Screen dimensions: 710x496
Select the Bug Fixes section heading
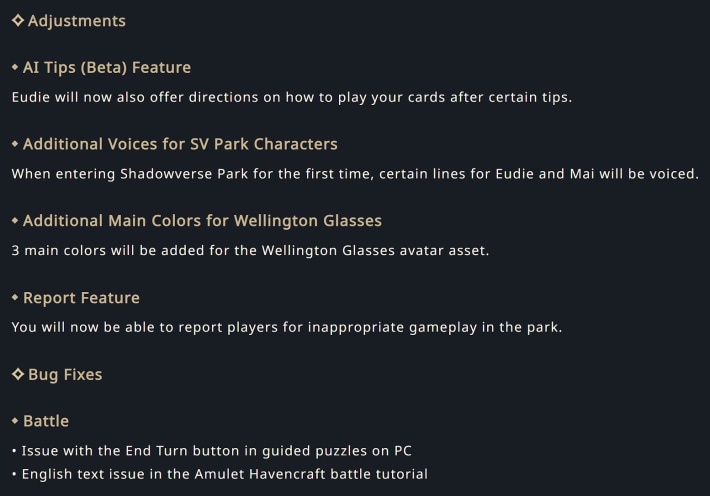(x=65, y=375)
